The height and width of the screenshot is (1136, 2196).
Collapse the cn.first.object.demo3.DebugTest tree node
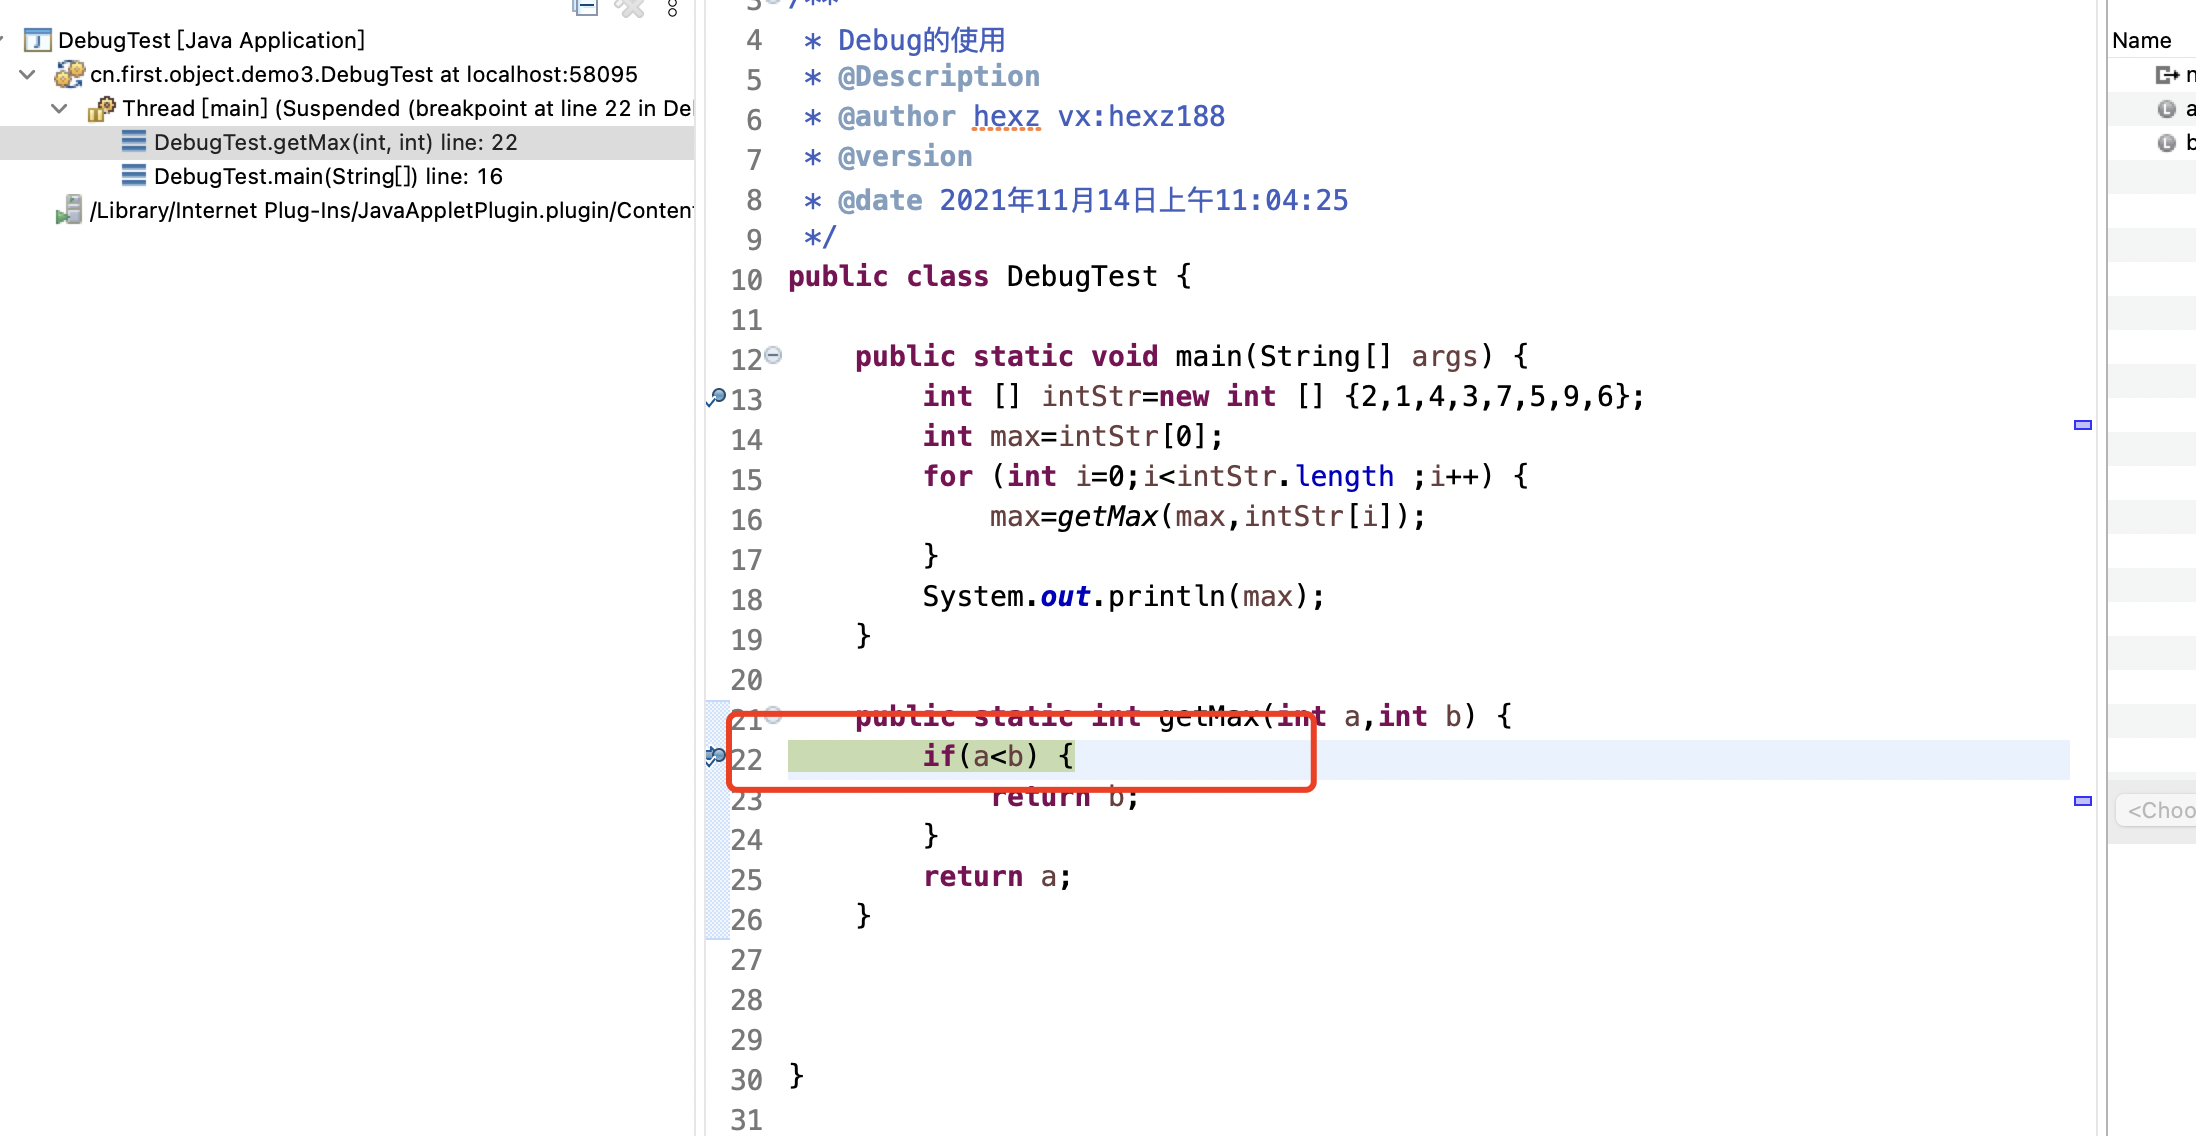(x=28, y=74)
